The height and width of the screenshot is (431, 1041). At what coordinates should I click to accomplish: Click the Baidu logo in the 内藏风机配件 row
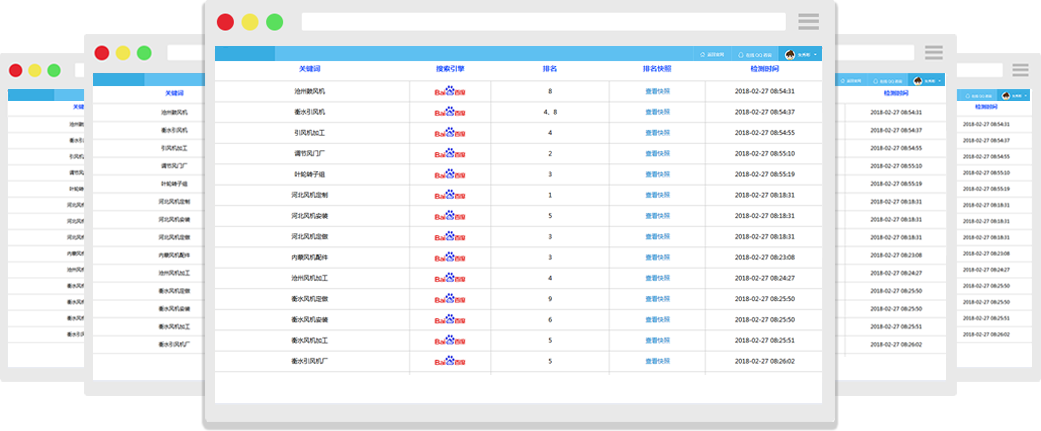449,257
